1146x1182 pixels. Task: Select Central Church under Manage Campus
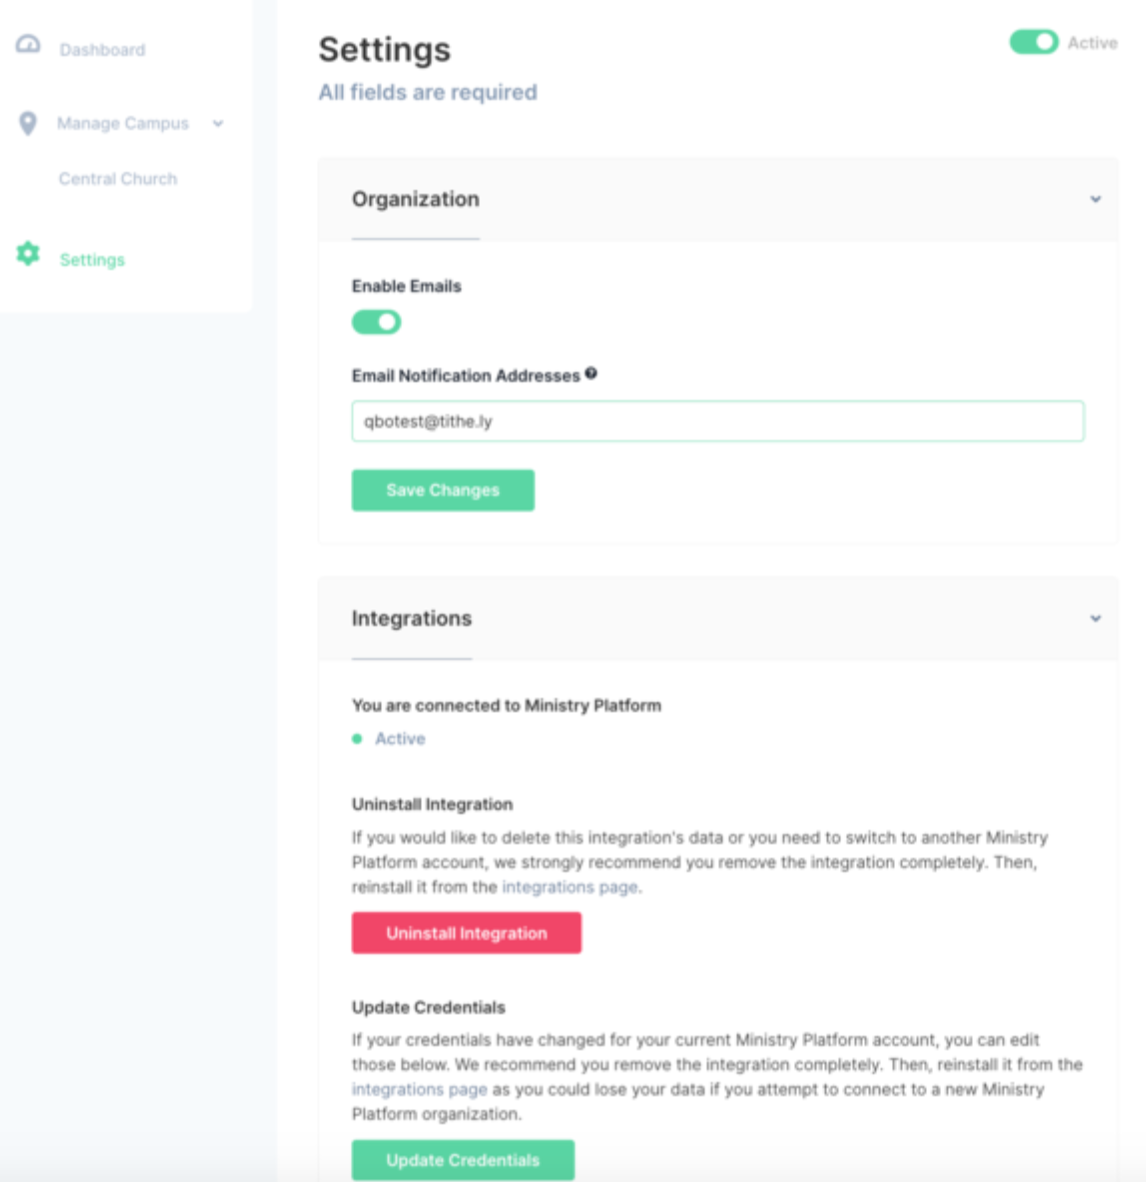pos(120,178)
